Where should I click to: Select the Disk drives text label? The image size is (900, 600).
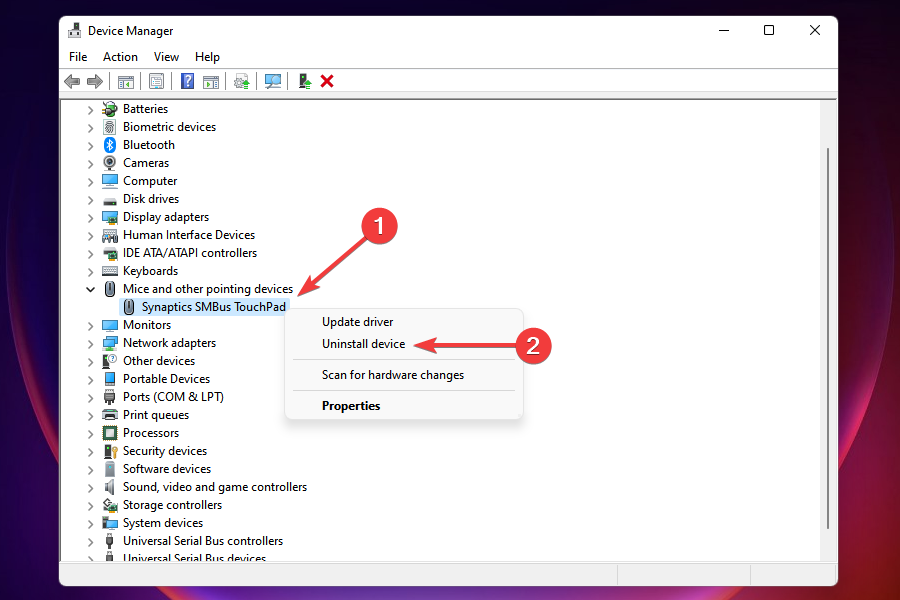[x=151, y=199]
